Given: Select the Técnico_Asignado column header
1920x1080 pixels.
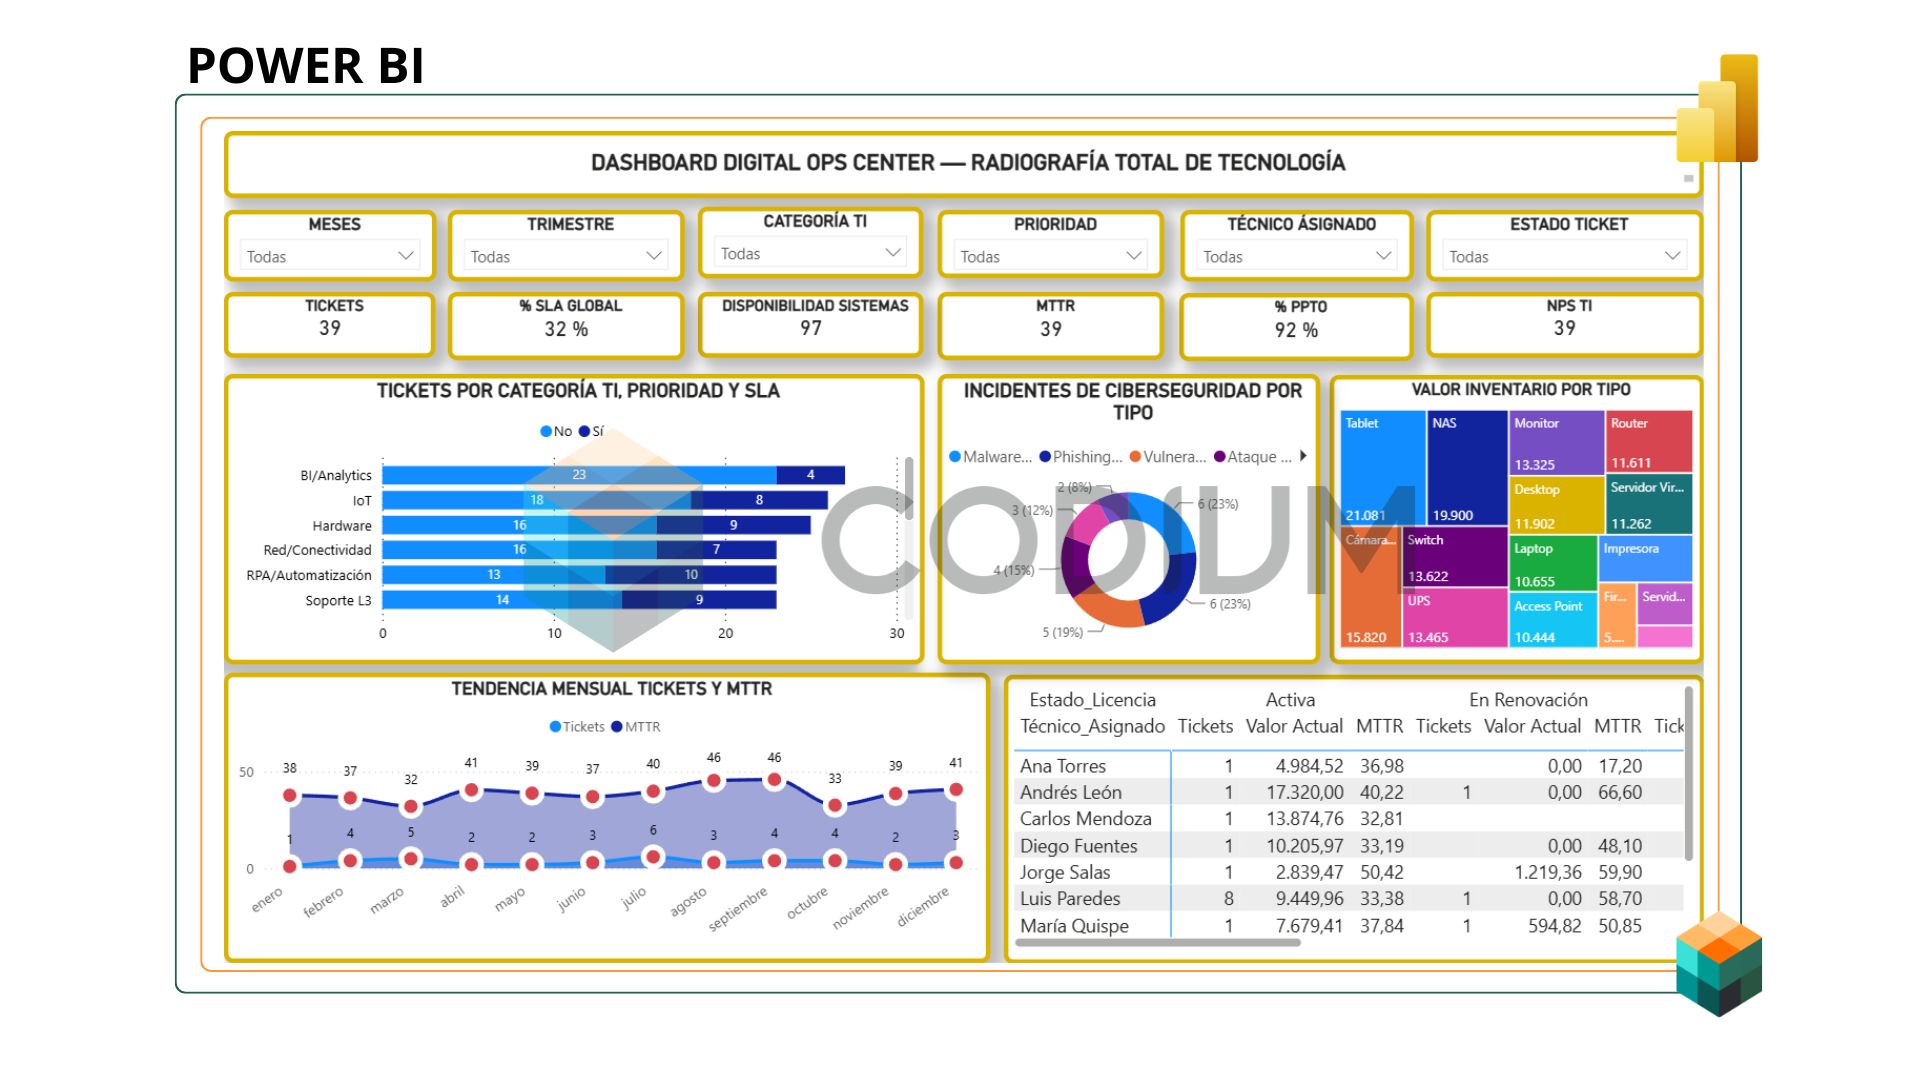Looking at the screenshot, I should [1092, 726].
